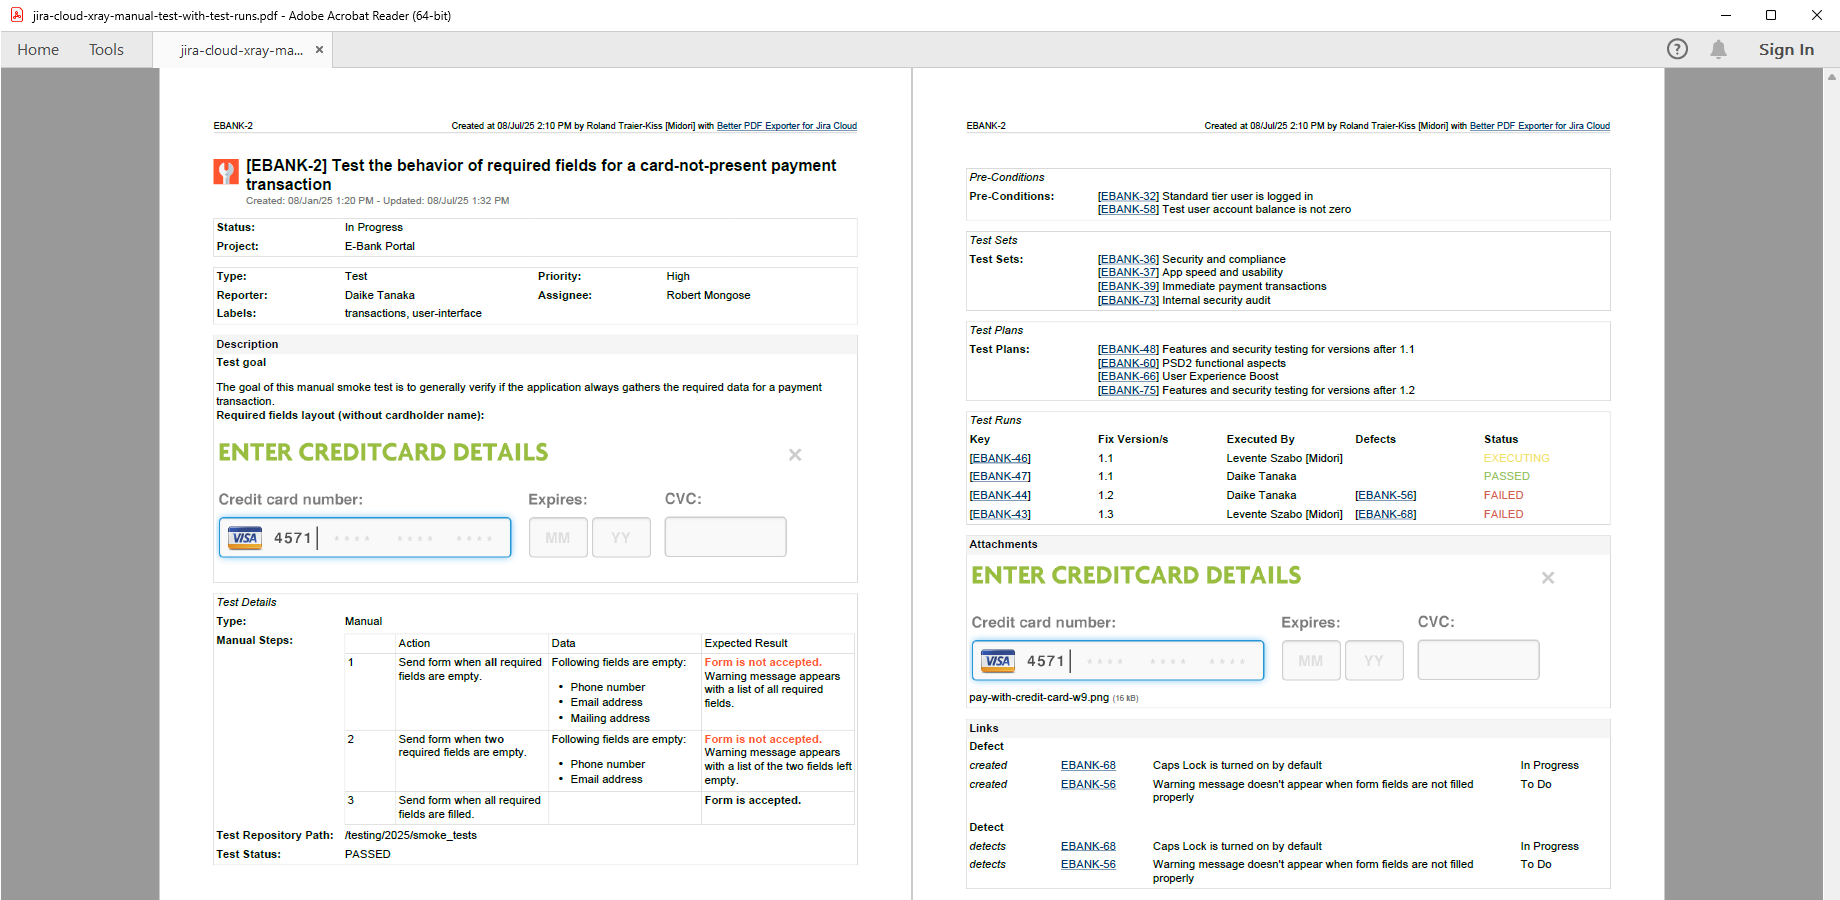
Task: Click the X icon on attachment creditcard image
Action: pos(1548,578)
